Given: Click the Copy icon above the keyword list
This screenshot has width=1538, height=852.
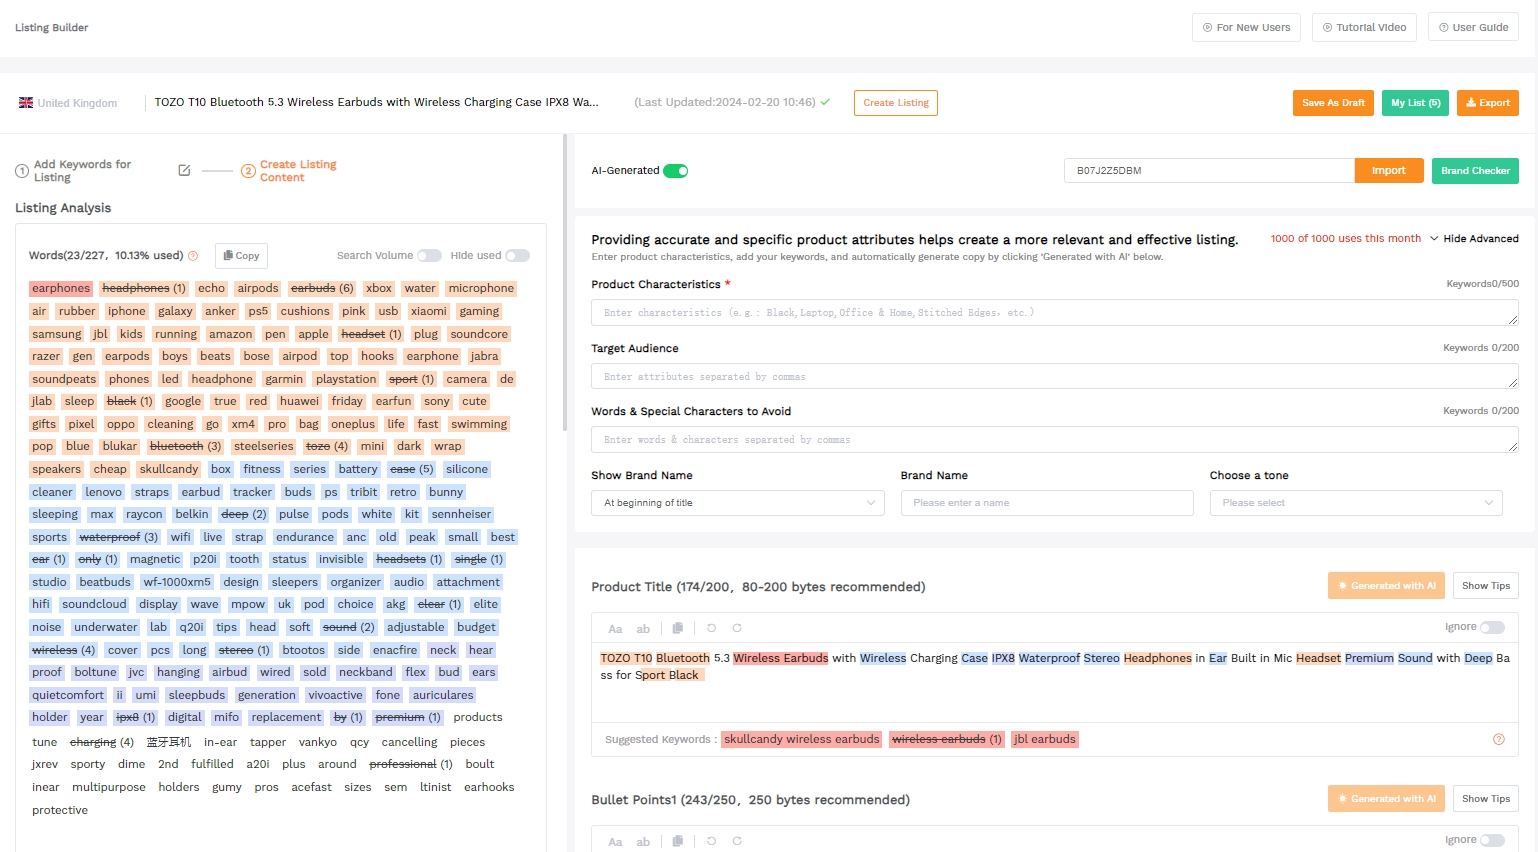Looking at the screenshot, I should pyautogui.click(x=241, y=255).
